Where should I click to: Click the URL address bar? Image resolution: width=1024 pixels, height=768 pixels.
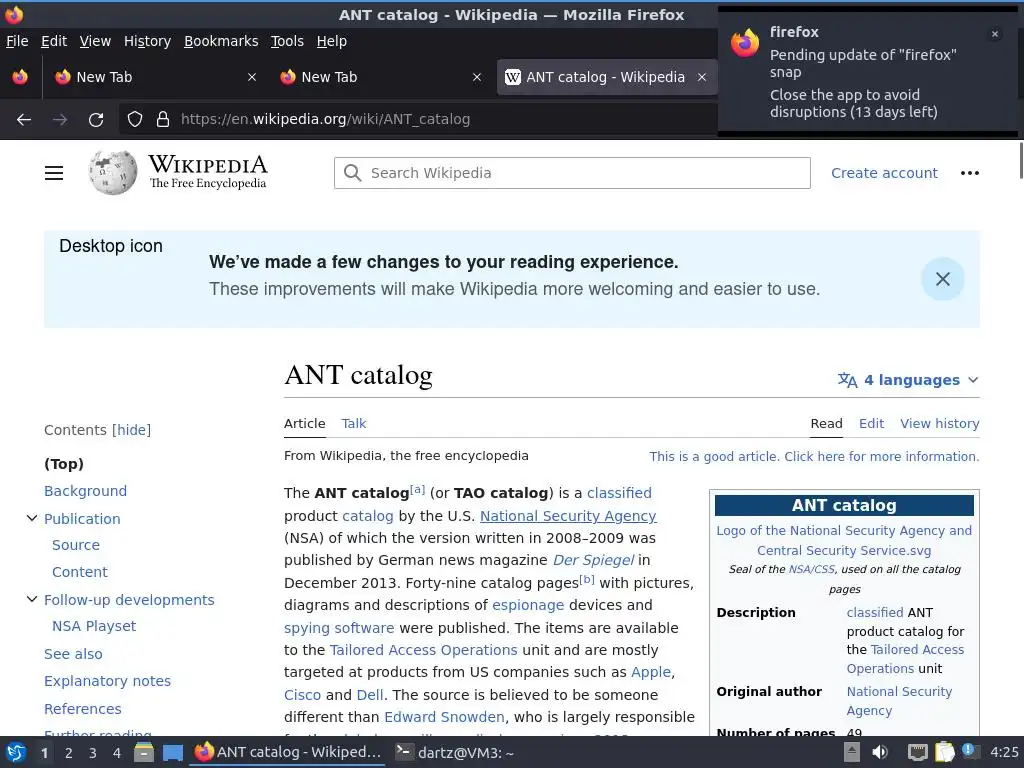pyautogui.click(x=418, y=120)
